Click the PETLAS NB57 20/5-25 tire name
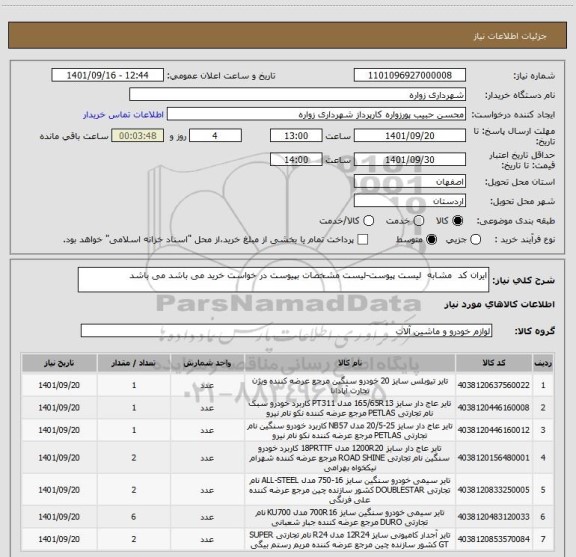576x557 pixels. pyautogui.click(x=350, y=430)
